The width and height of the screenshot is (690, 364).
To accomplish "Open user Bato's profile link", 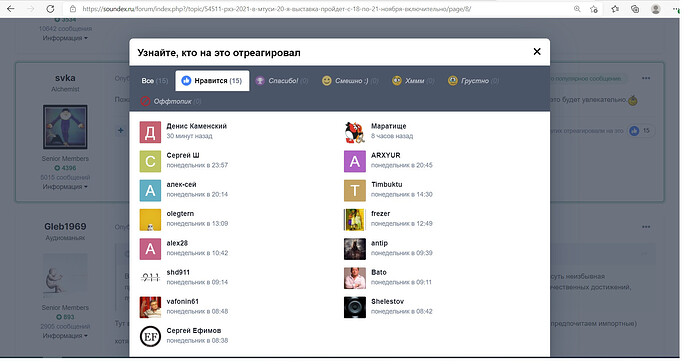I will (378, 272).
